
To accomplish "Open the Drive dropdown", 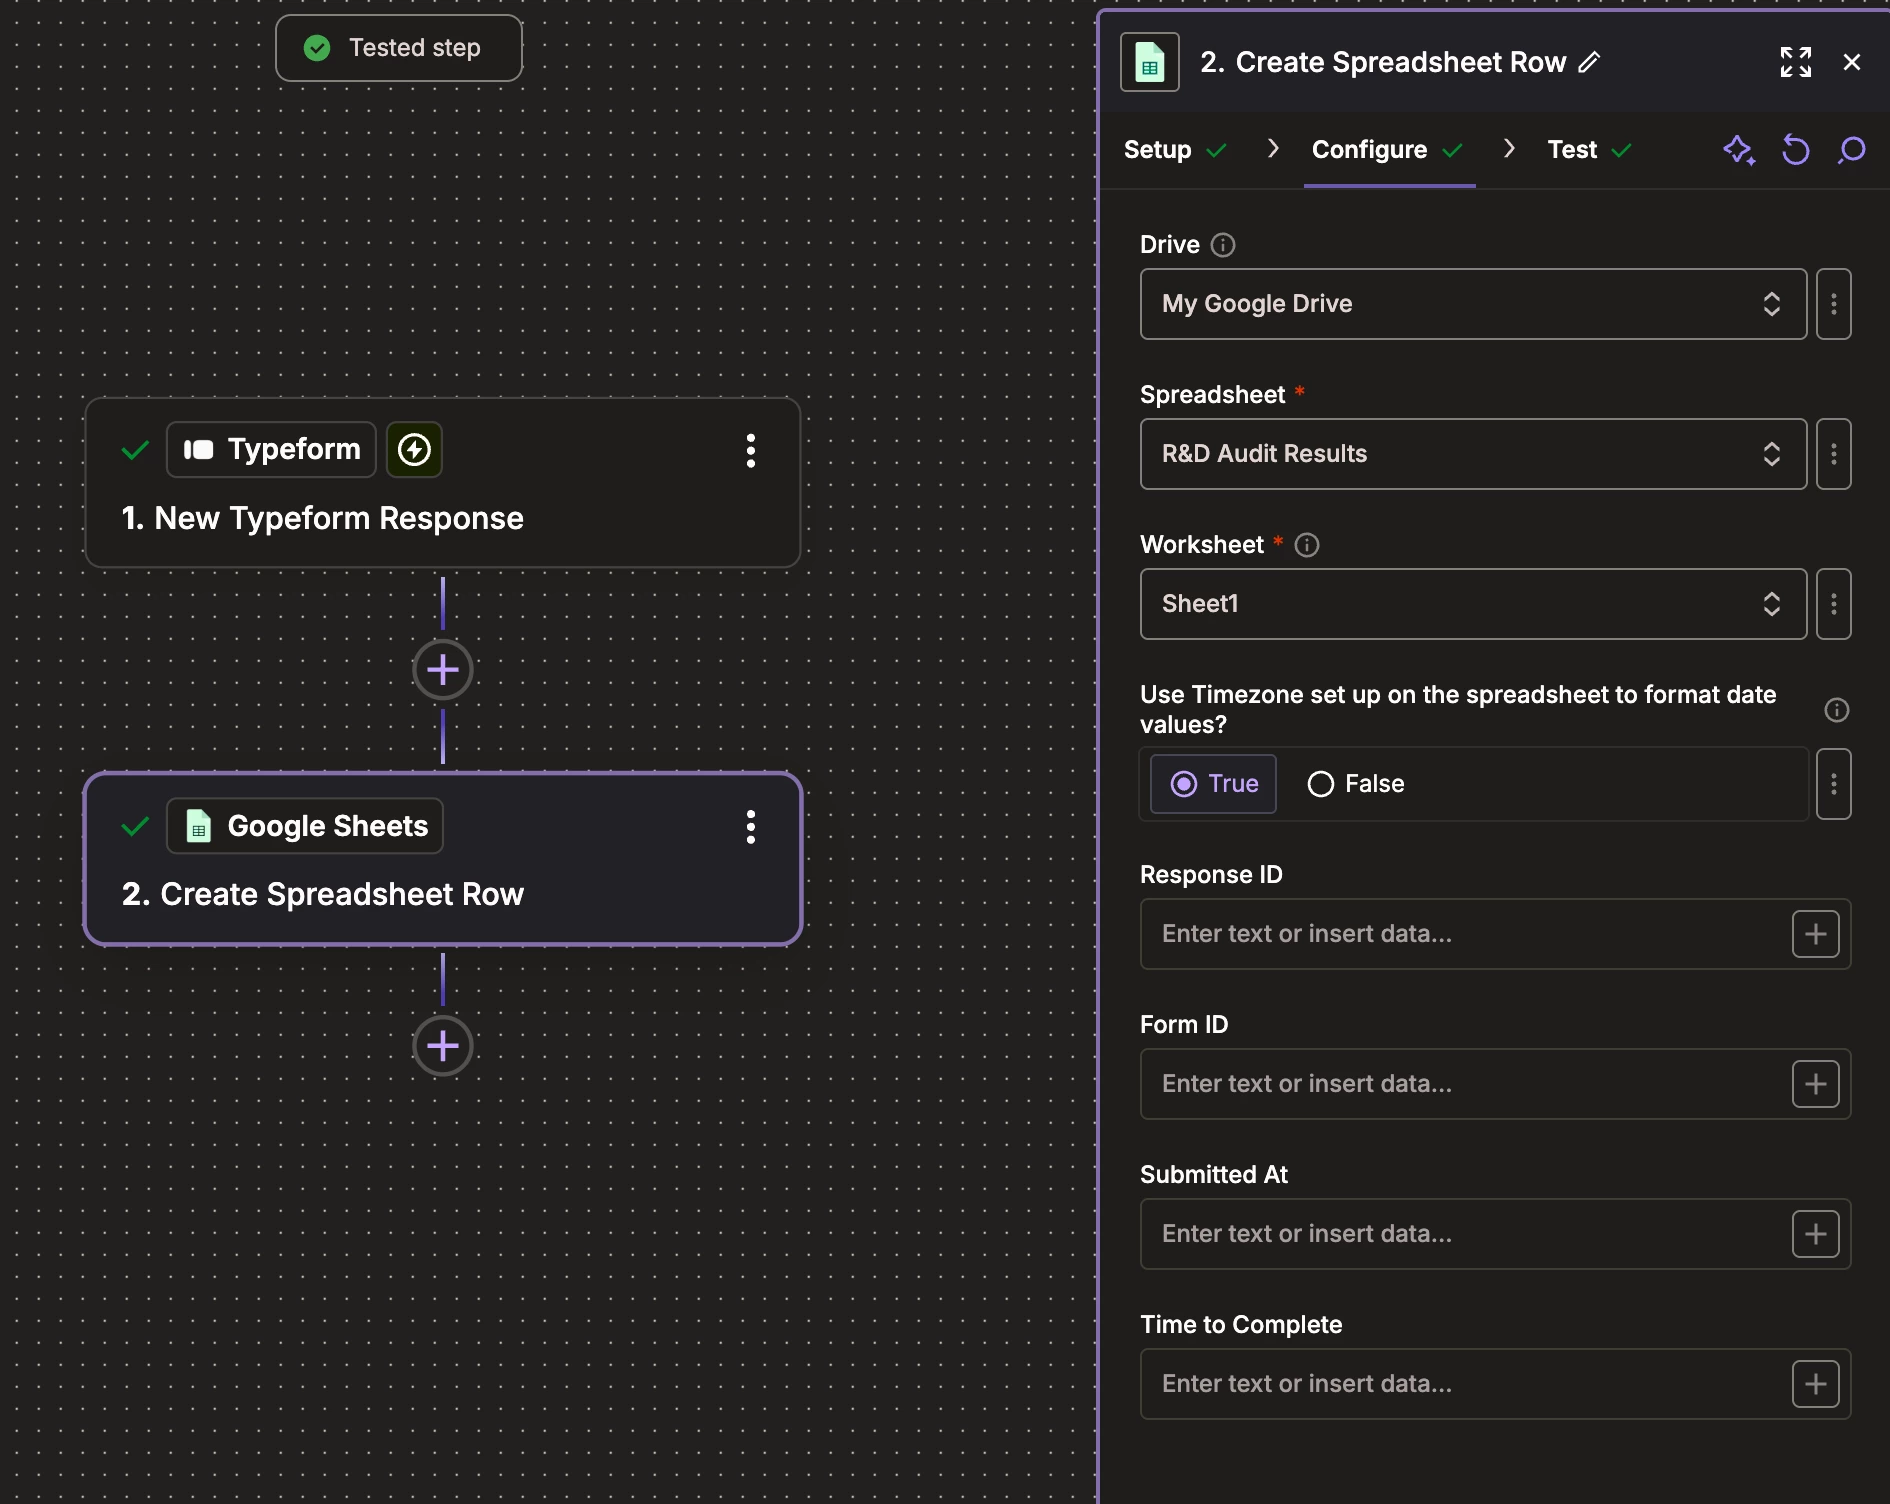I will tap(1472, 304).
